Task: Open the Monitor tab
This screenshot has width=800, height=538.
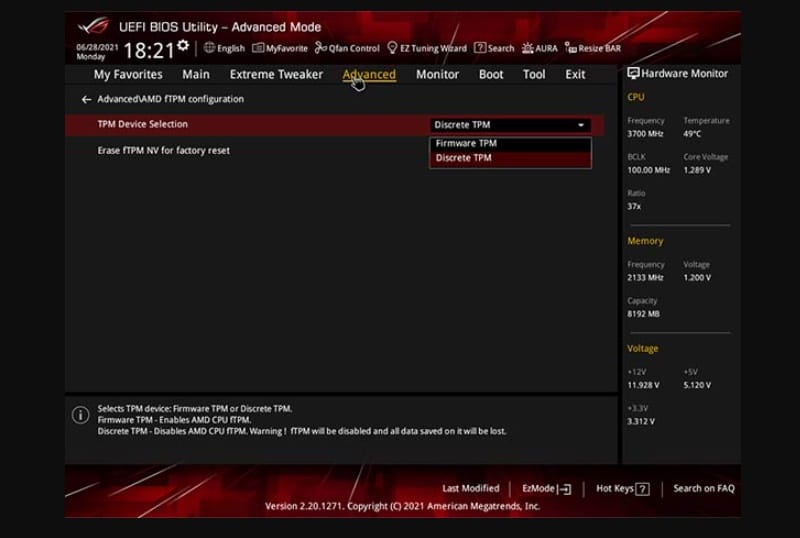Action: click(x=437, y=75)
